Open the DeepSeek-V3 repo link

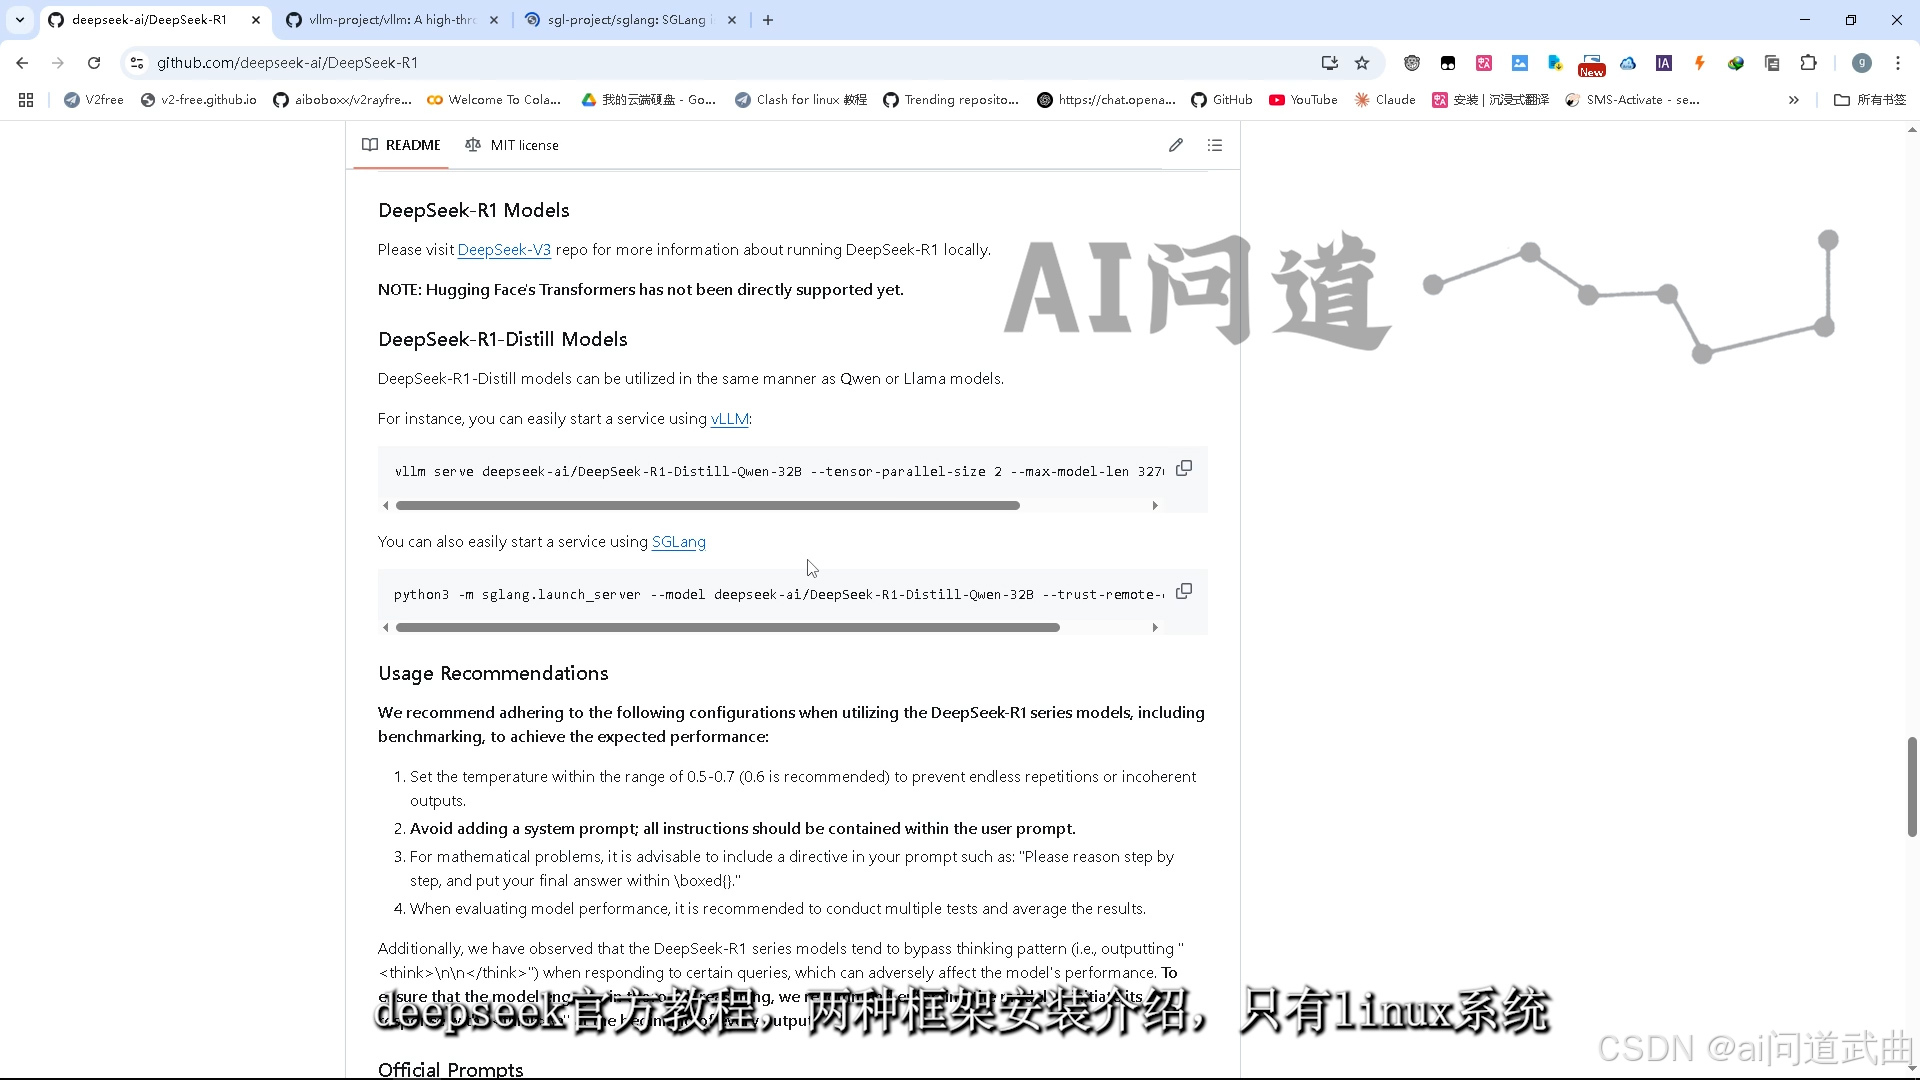point(504,250)
